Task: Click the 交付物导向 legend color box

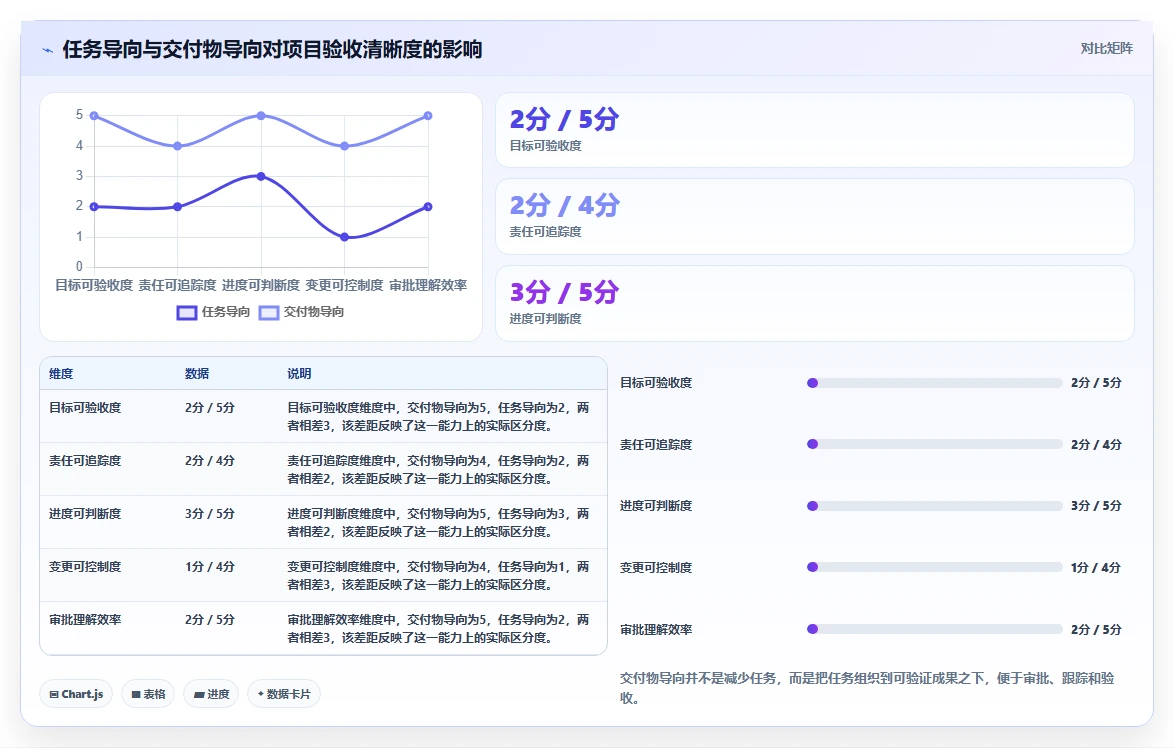Action: pos(269,312)
